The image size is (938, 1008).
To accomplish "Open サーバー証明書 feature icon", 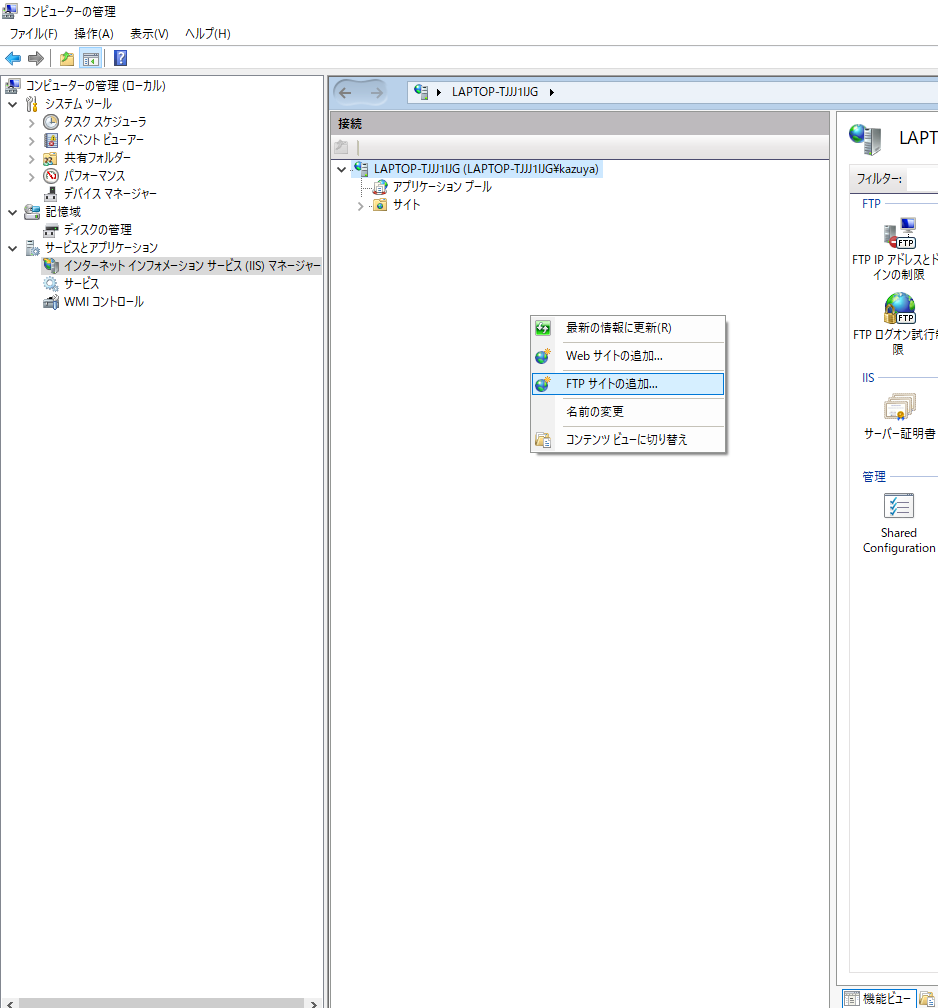I will pos(899,406).
